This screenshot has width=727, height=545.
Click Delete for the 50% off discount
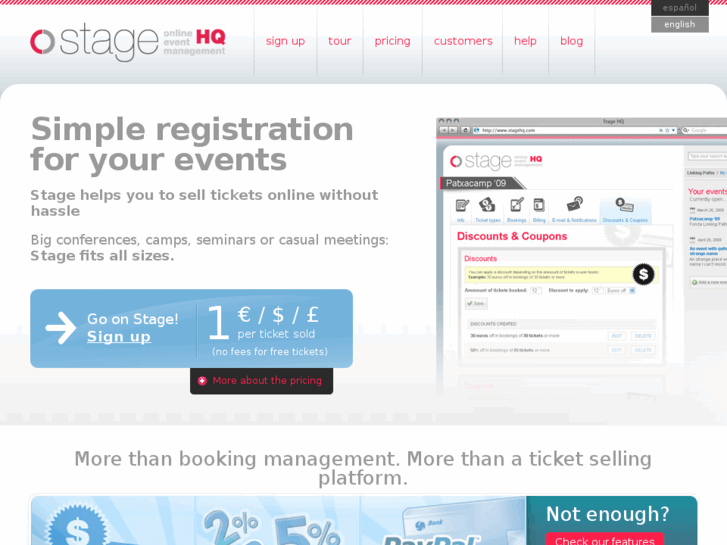point(643,350)
